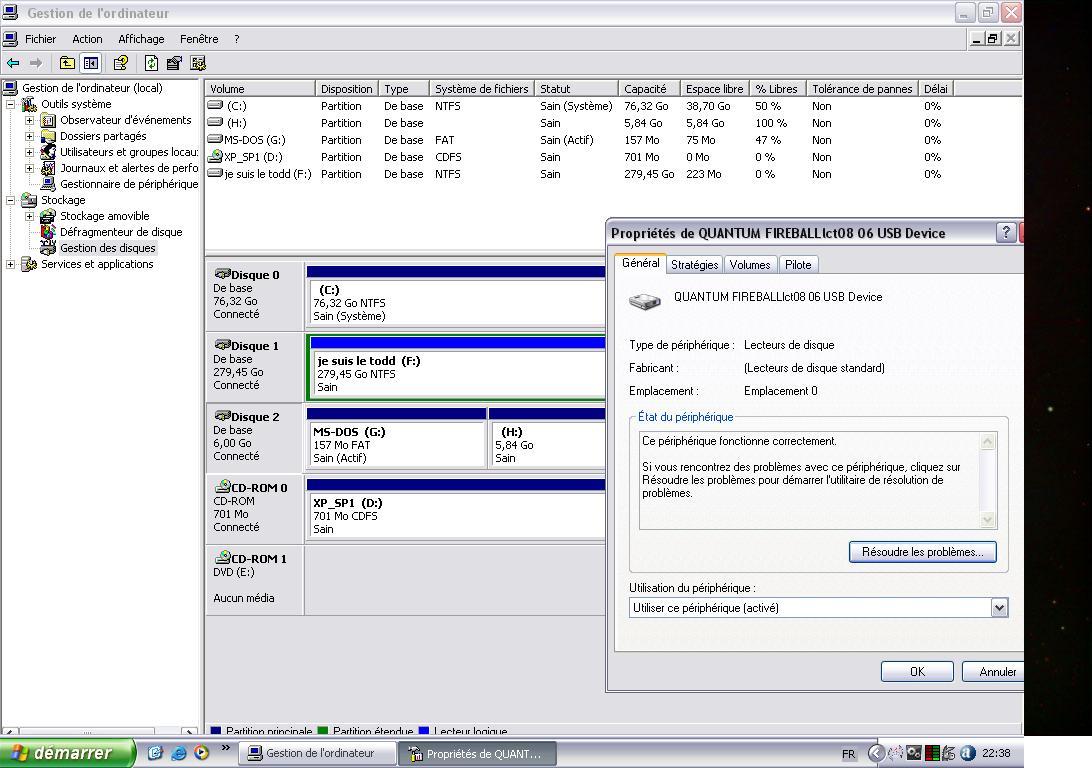
Task: Click the Back arrow toolbar icon
Action: coord(13,63)
